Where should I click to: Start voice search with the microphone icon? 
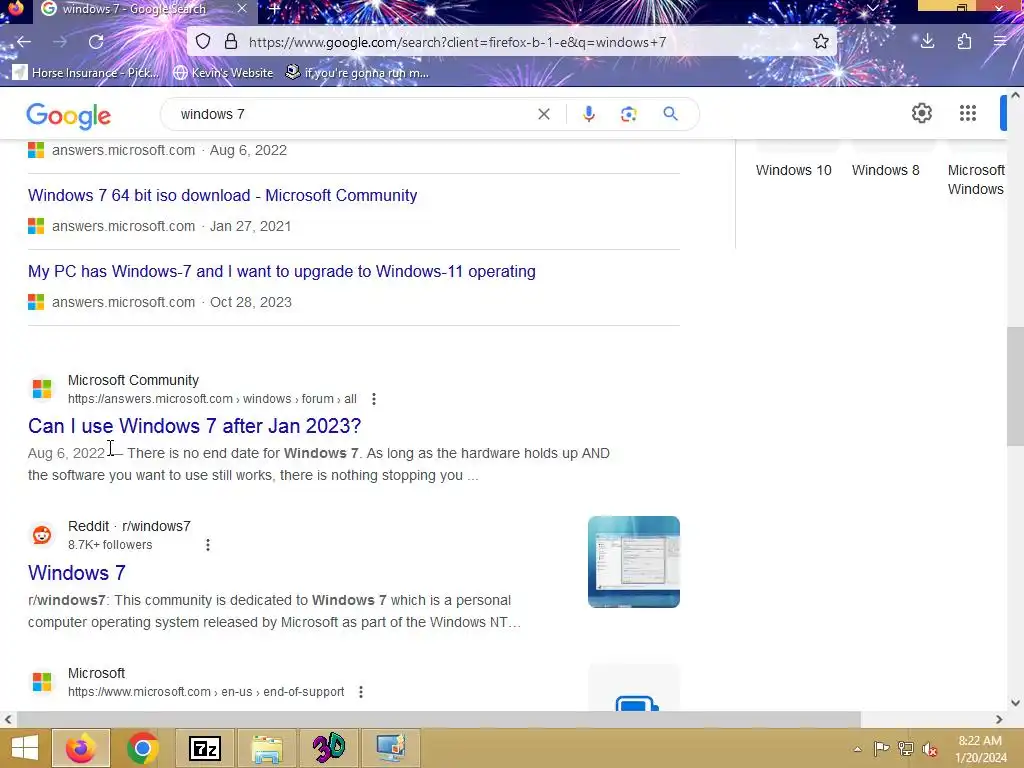tap(588, 114)
